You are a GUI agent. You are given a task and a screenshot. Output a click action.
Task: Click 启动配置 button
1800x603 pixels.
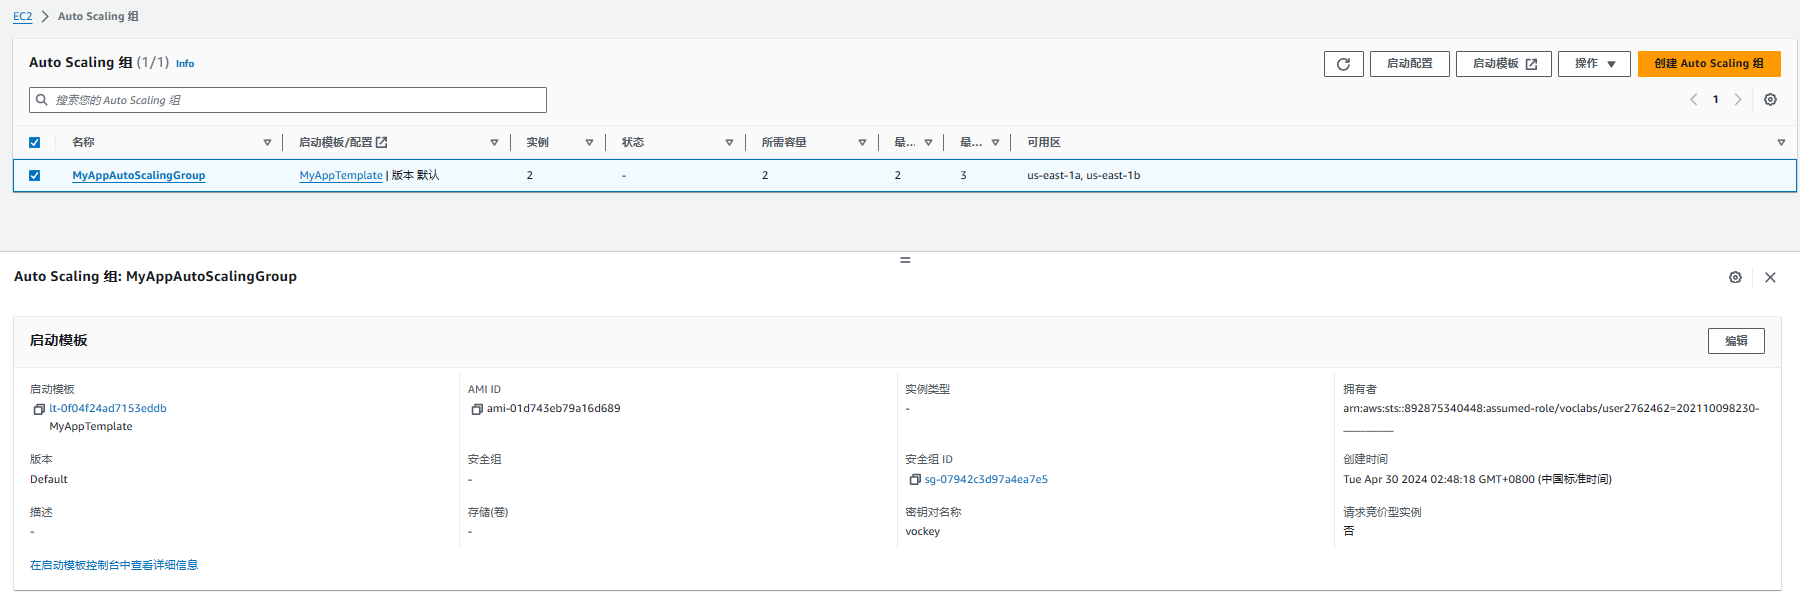tap(1409, 64)
